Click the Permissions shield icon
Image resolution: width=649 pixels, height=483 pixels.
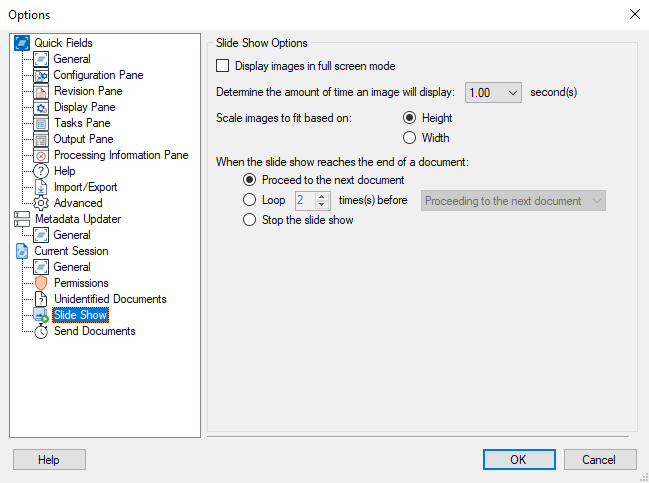click(x=41, y=284)
